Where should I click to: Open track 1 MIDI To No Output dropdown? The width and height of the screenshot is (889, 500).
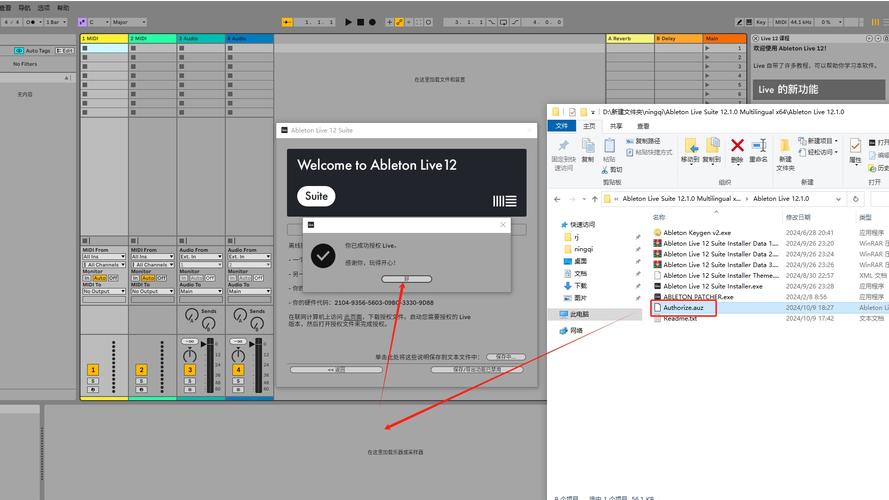pos(104,291)
